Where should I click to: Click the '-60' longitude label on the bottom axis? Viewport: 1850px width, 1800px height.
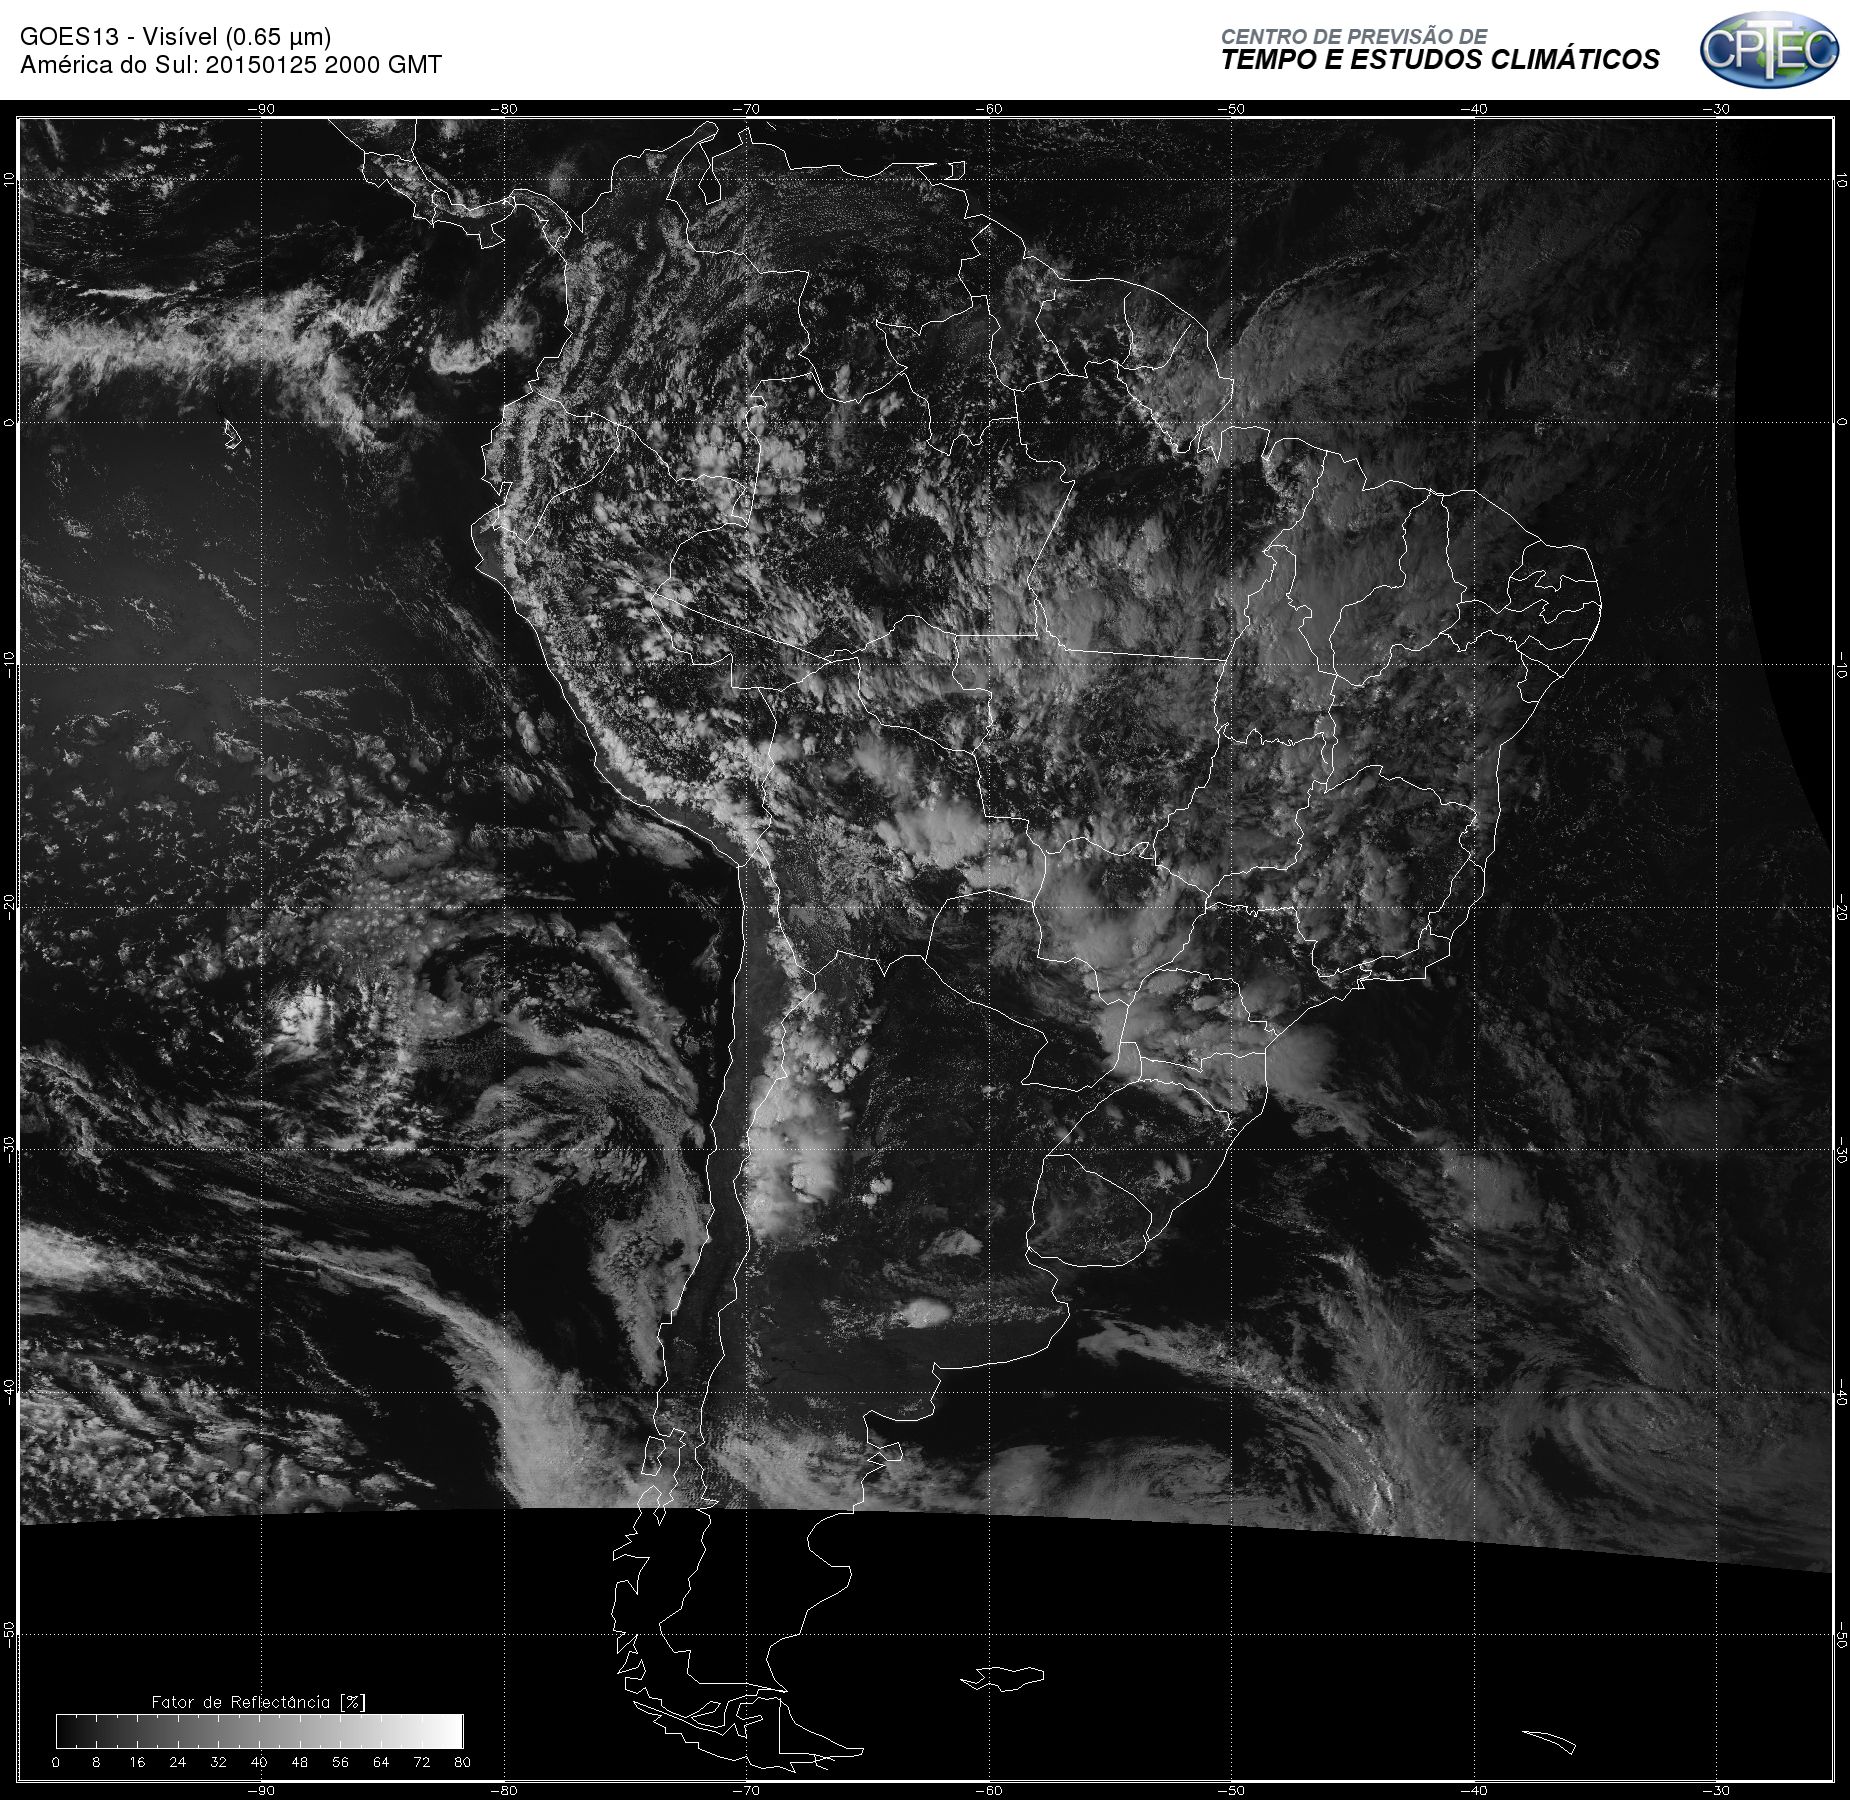(988, 1790)
